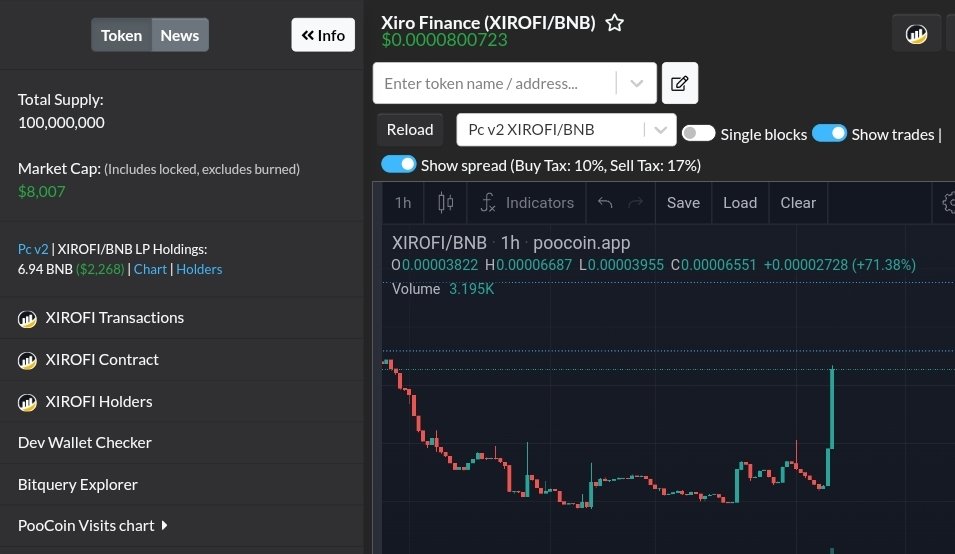Click the high value H0.00006687
This screenshot has width=955, height=554.
(528, 265)
